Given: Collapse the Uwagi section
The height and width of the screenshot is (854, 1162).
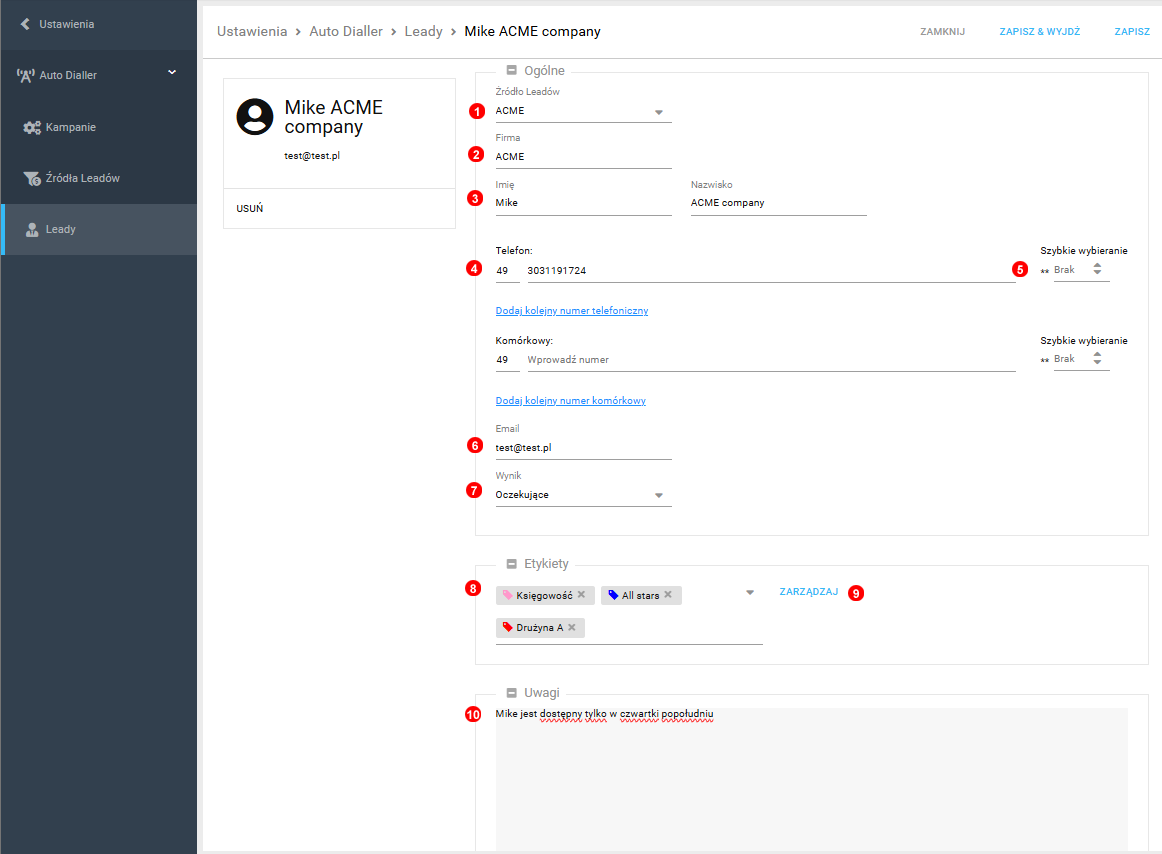Looking at the screenshot, I should pos(511,692).
